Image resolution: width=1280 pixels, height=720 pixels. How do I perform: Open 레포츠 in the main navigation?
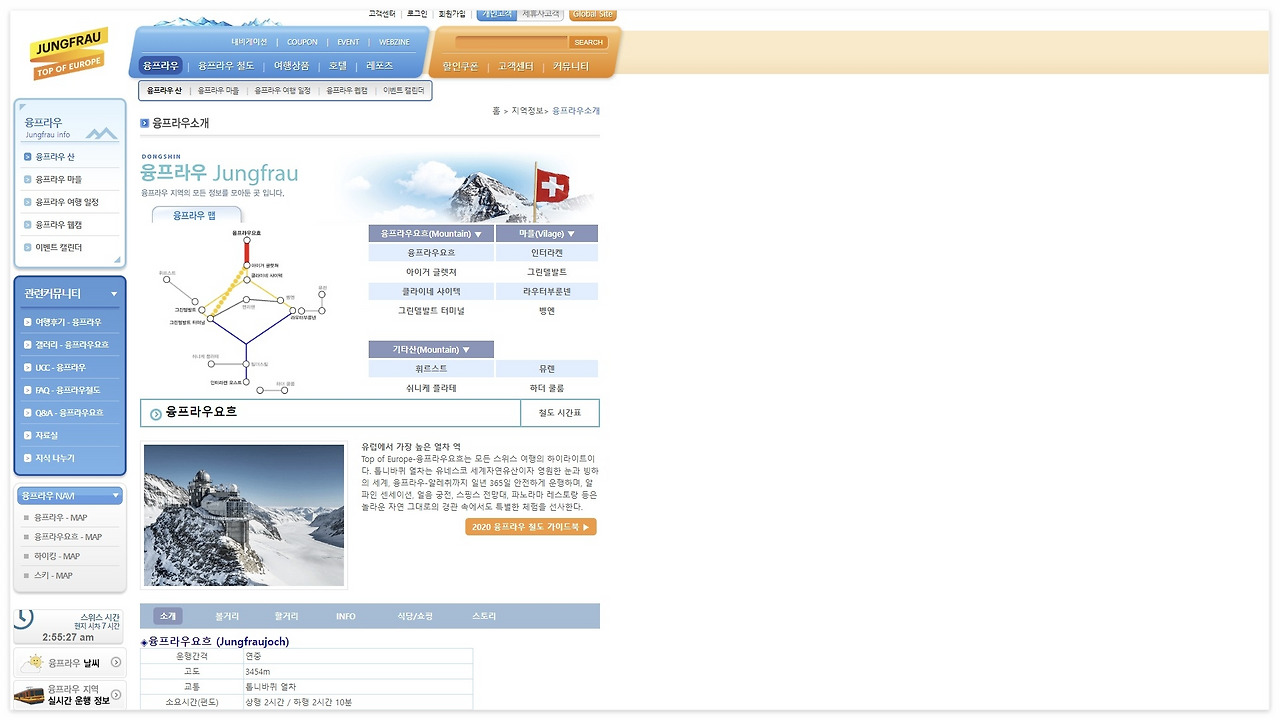(x=380, y=66)
